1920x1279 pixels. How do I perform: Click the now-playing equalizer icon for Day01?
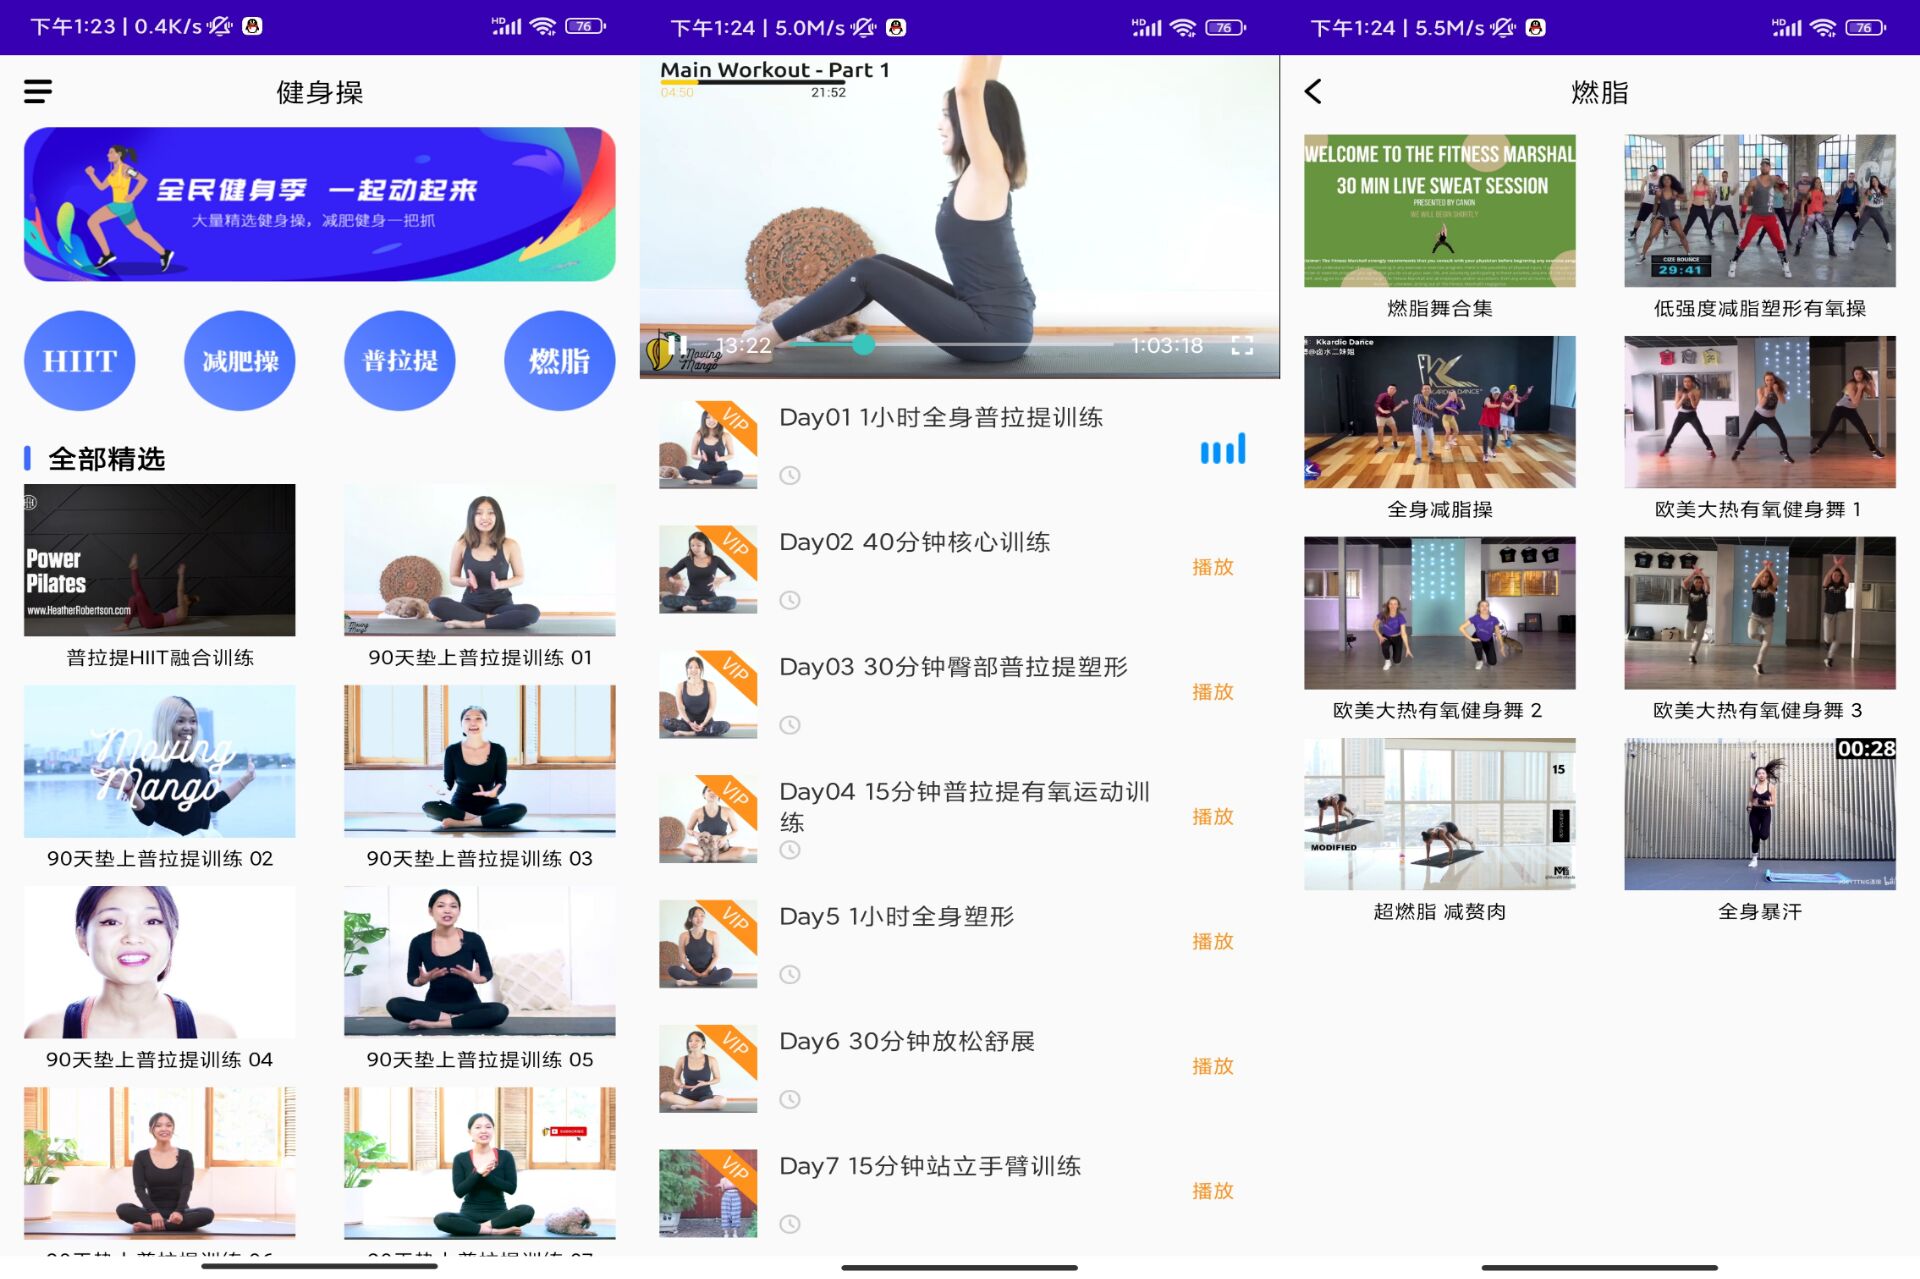[x=1222, y=449]
